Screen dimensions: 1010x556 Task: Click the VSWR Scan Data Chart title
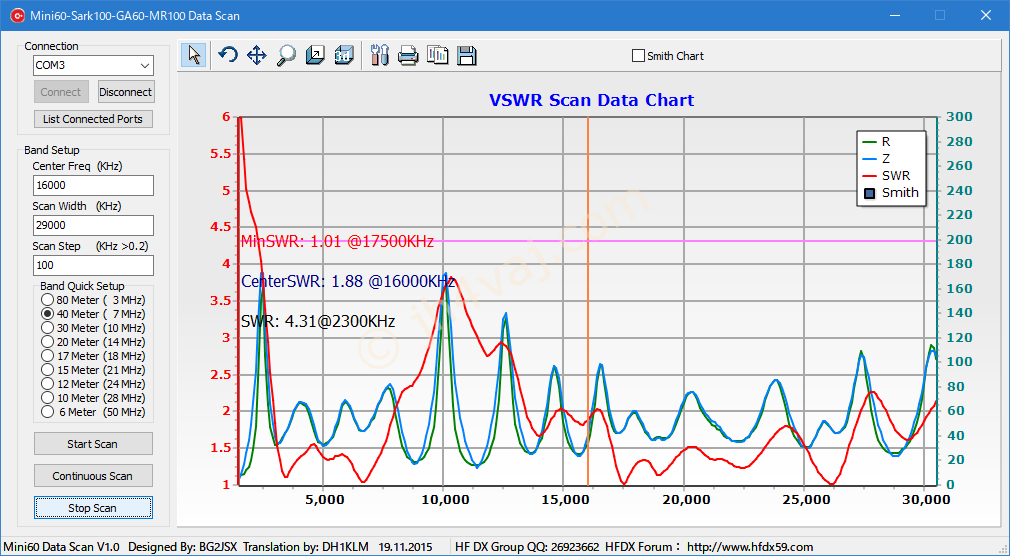(591, 101)
